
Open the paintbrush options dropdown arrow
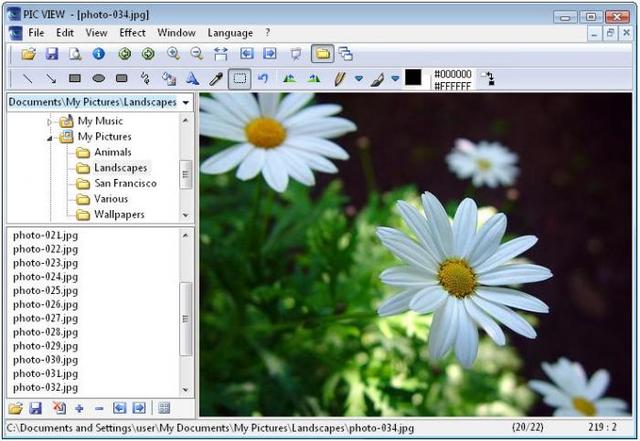point(395,78)
